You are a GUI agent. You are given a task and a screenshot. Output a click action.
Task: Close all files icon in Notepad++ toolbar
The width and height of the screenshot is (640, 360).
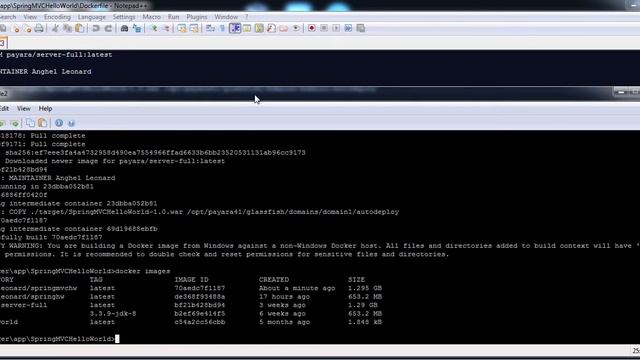click(27, 28)
